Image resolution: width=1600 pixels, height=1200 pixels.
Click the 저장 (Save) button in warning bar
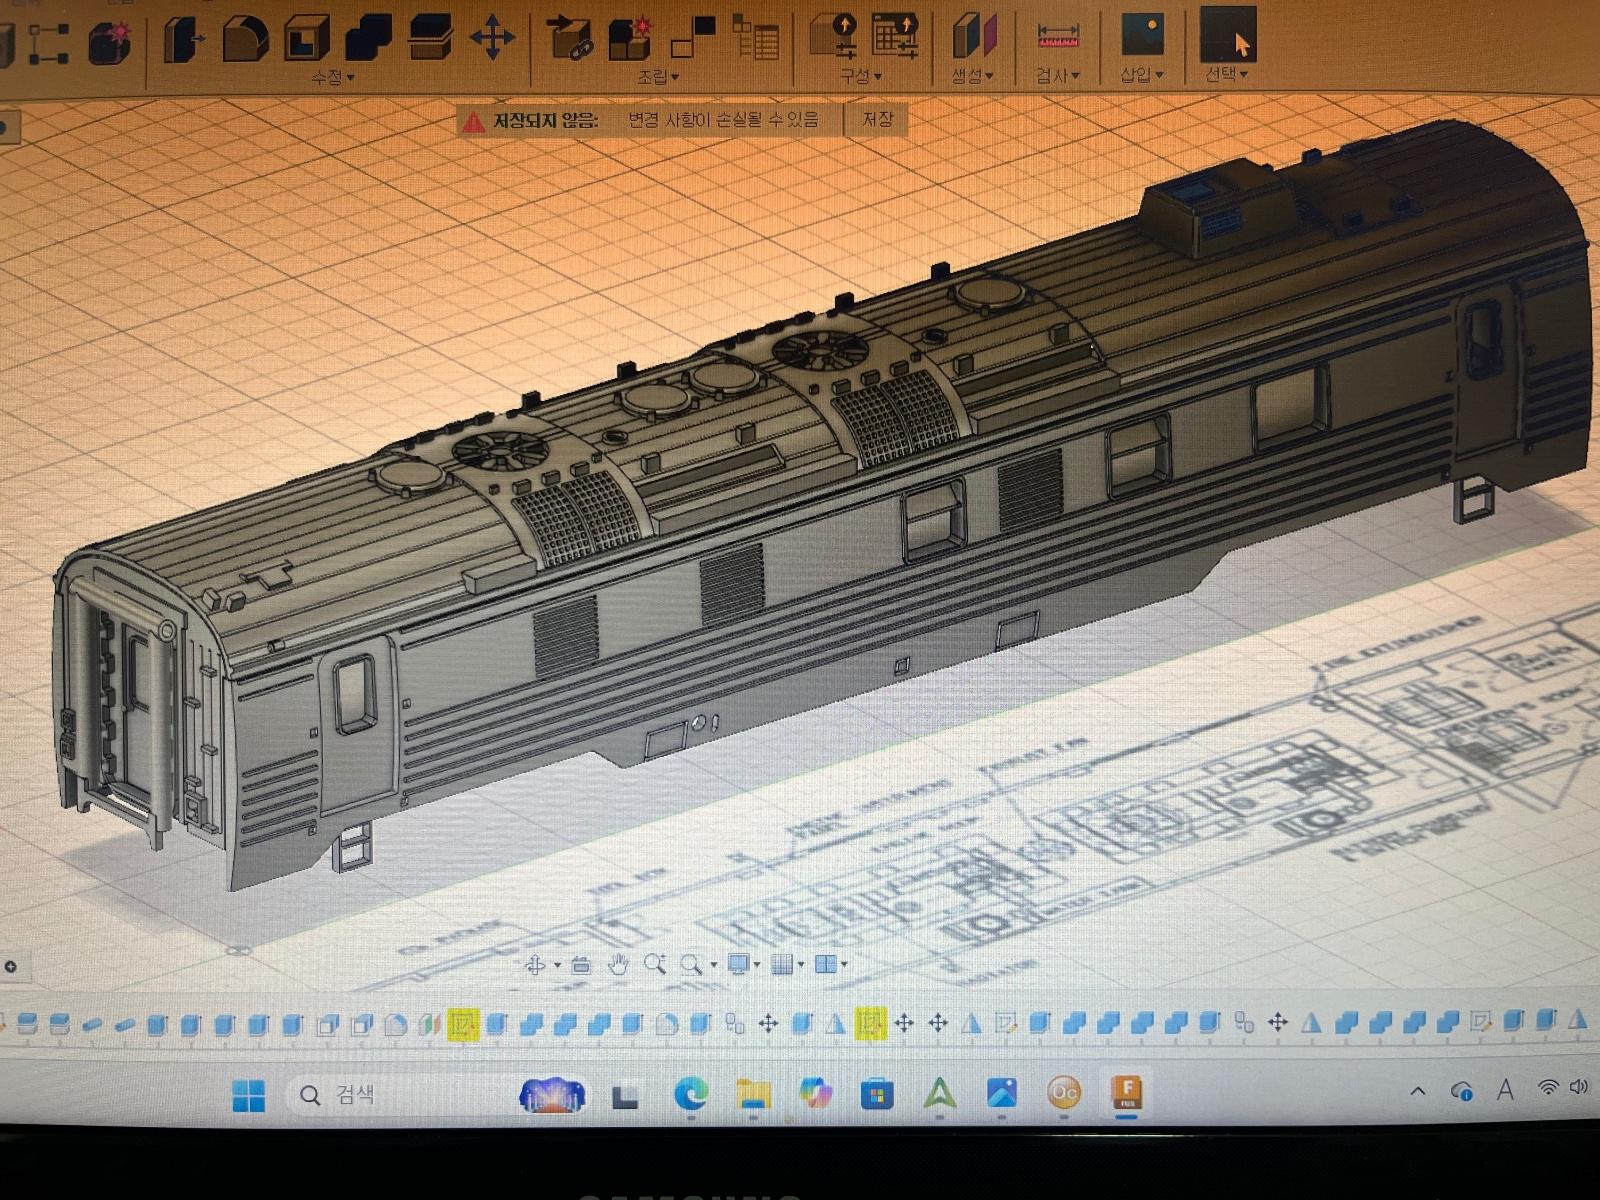click(x=877, y=120)
